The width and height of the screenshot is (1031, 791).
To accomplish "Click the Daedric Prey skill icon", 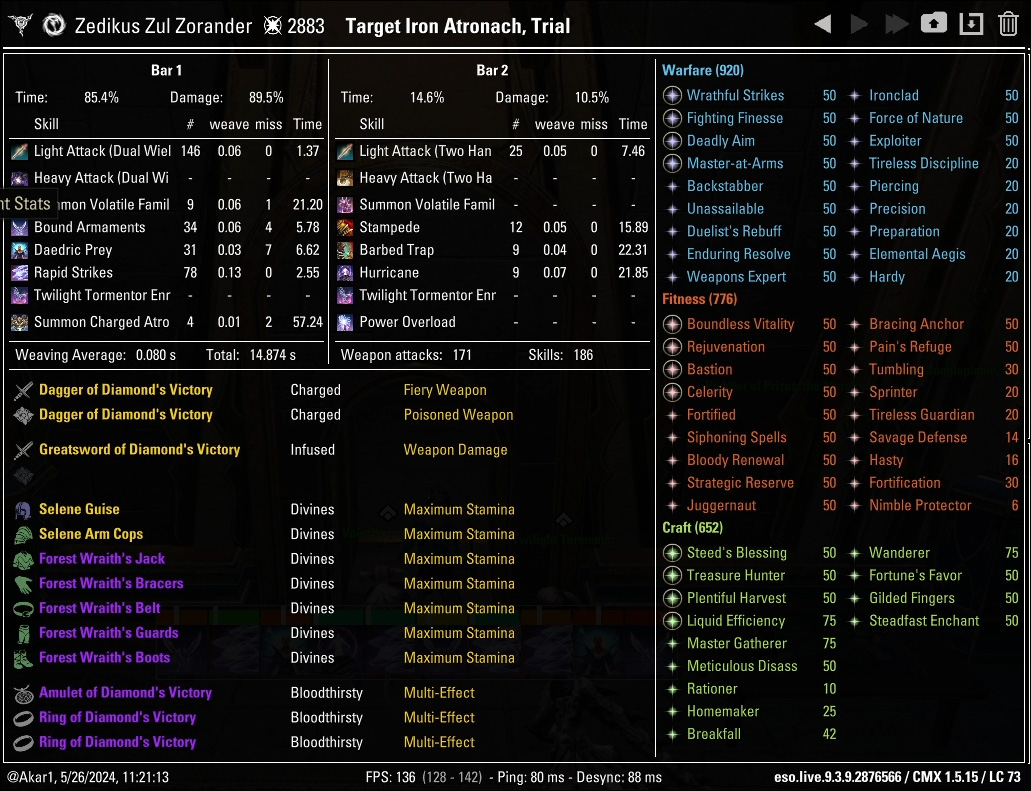I will (20, 250).
